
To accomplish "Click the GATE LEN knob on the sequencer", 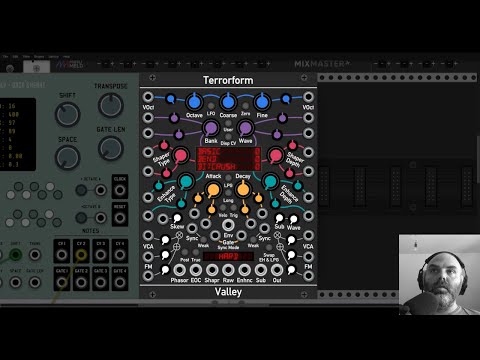I will (x=111, y=148).
